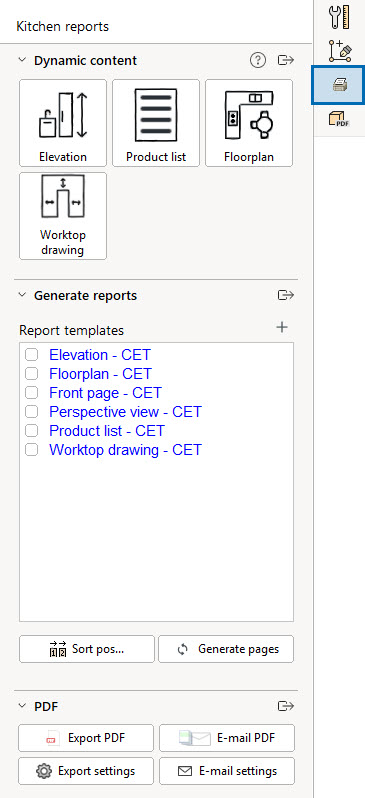Collapse the Generate reports section
The image size is (365, 798).
pos(22,295)
